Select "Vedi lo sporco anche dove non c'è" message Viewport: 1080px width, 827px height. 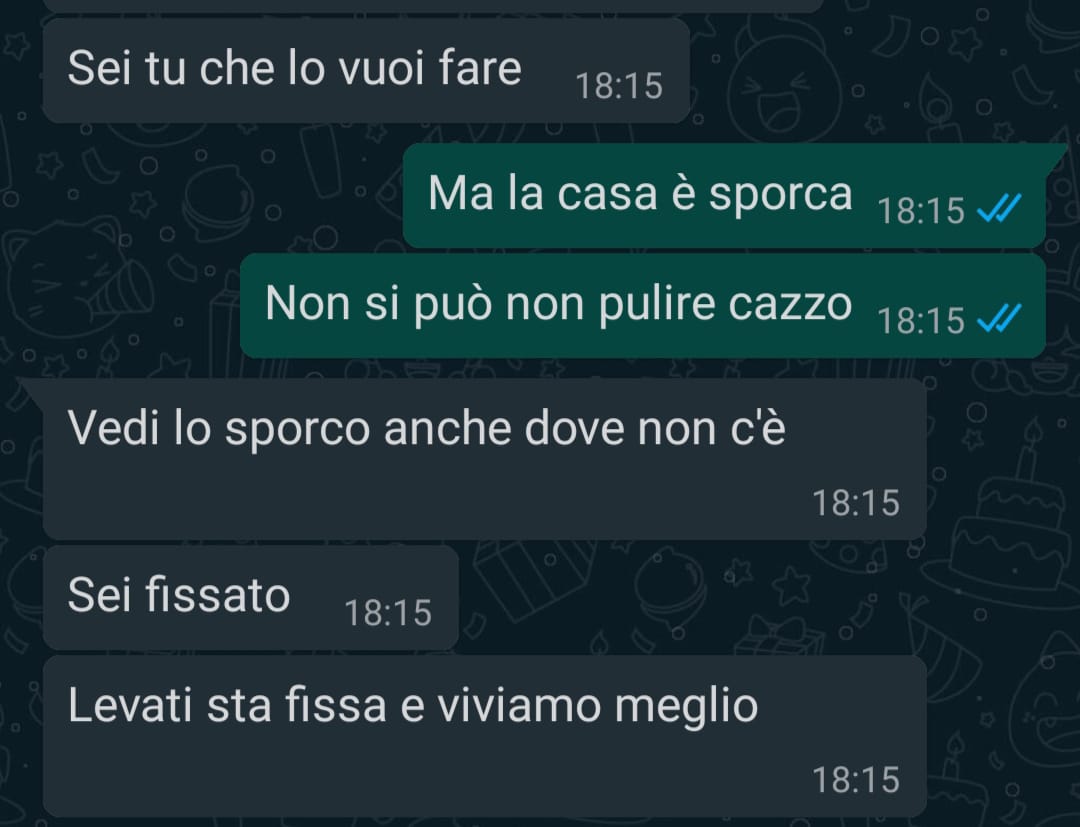[484, 459]
